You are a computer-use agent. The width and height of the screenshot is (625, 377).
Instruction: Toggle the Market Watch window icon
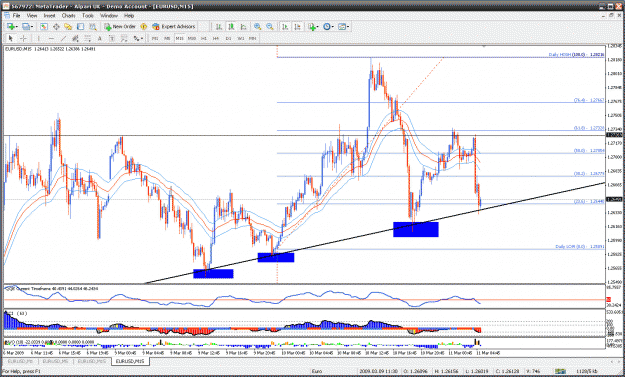tap(44, 26)
